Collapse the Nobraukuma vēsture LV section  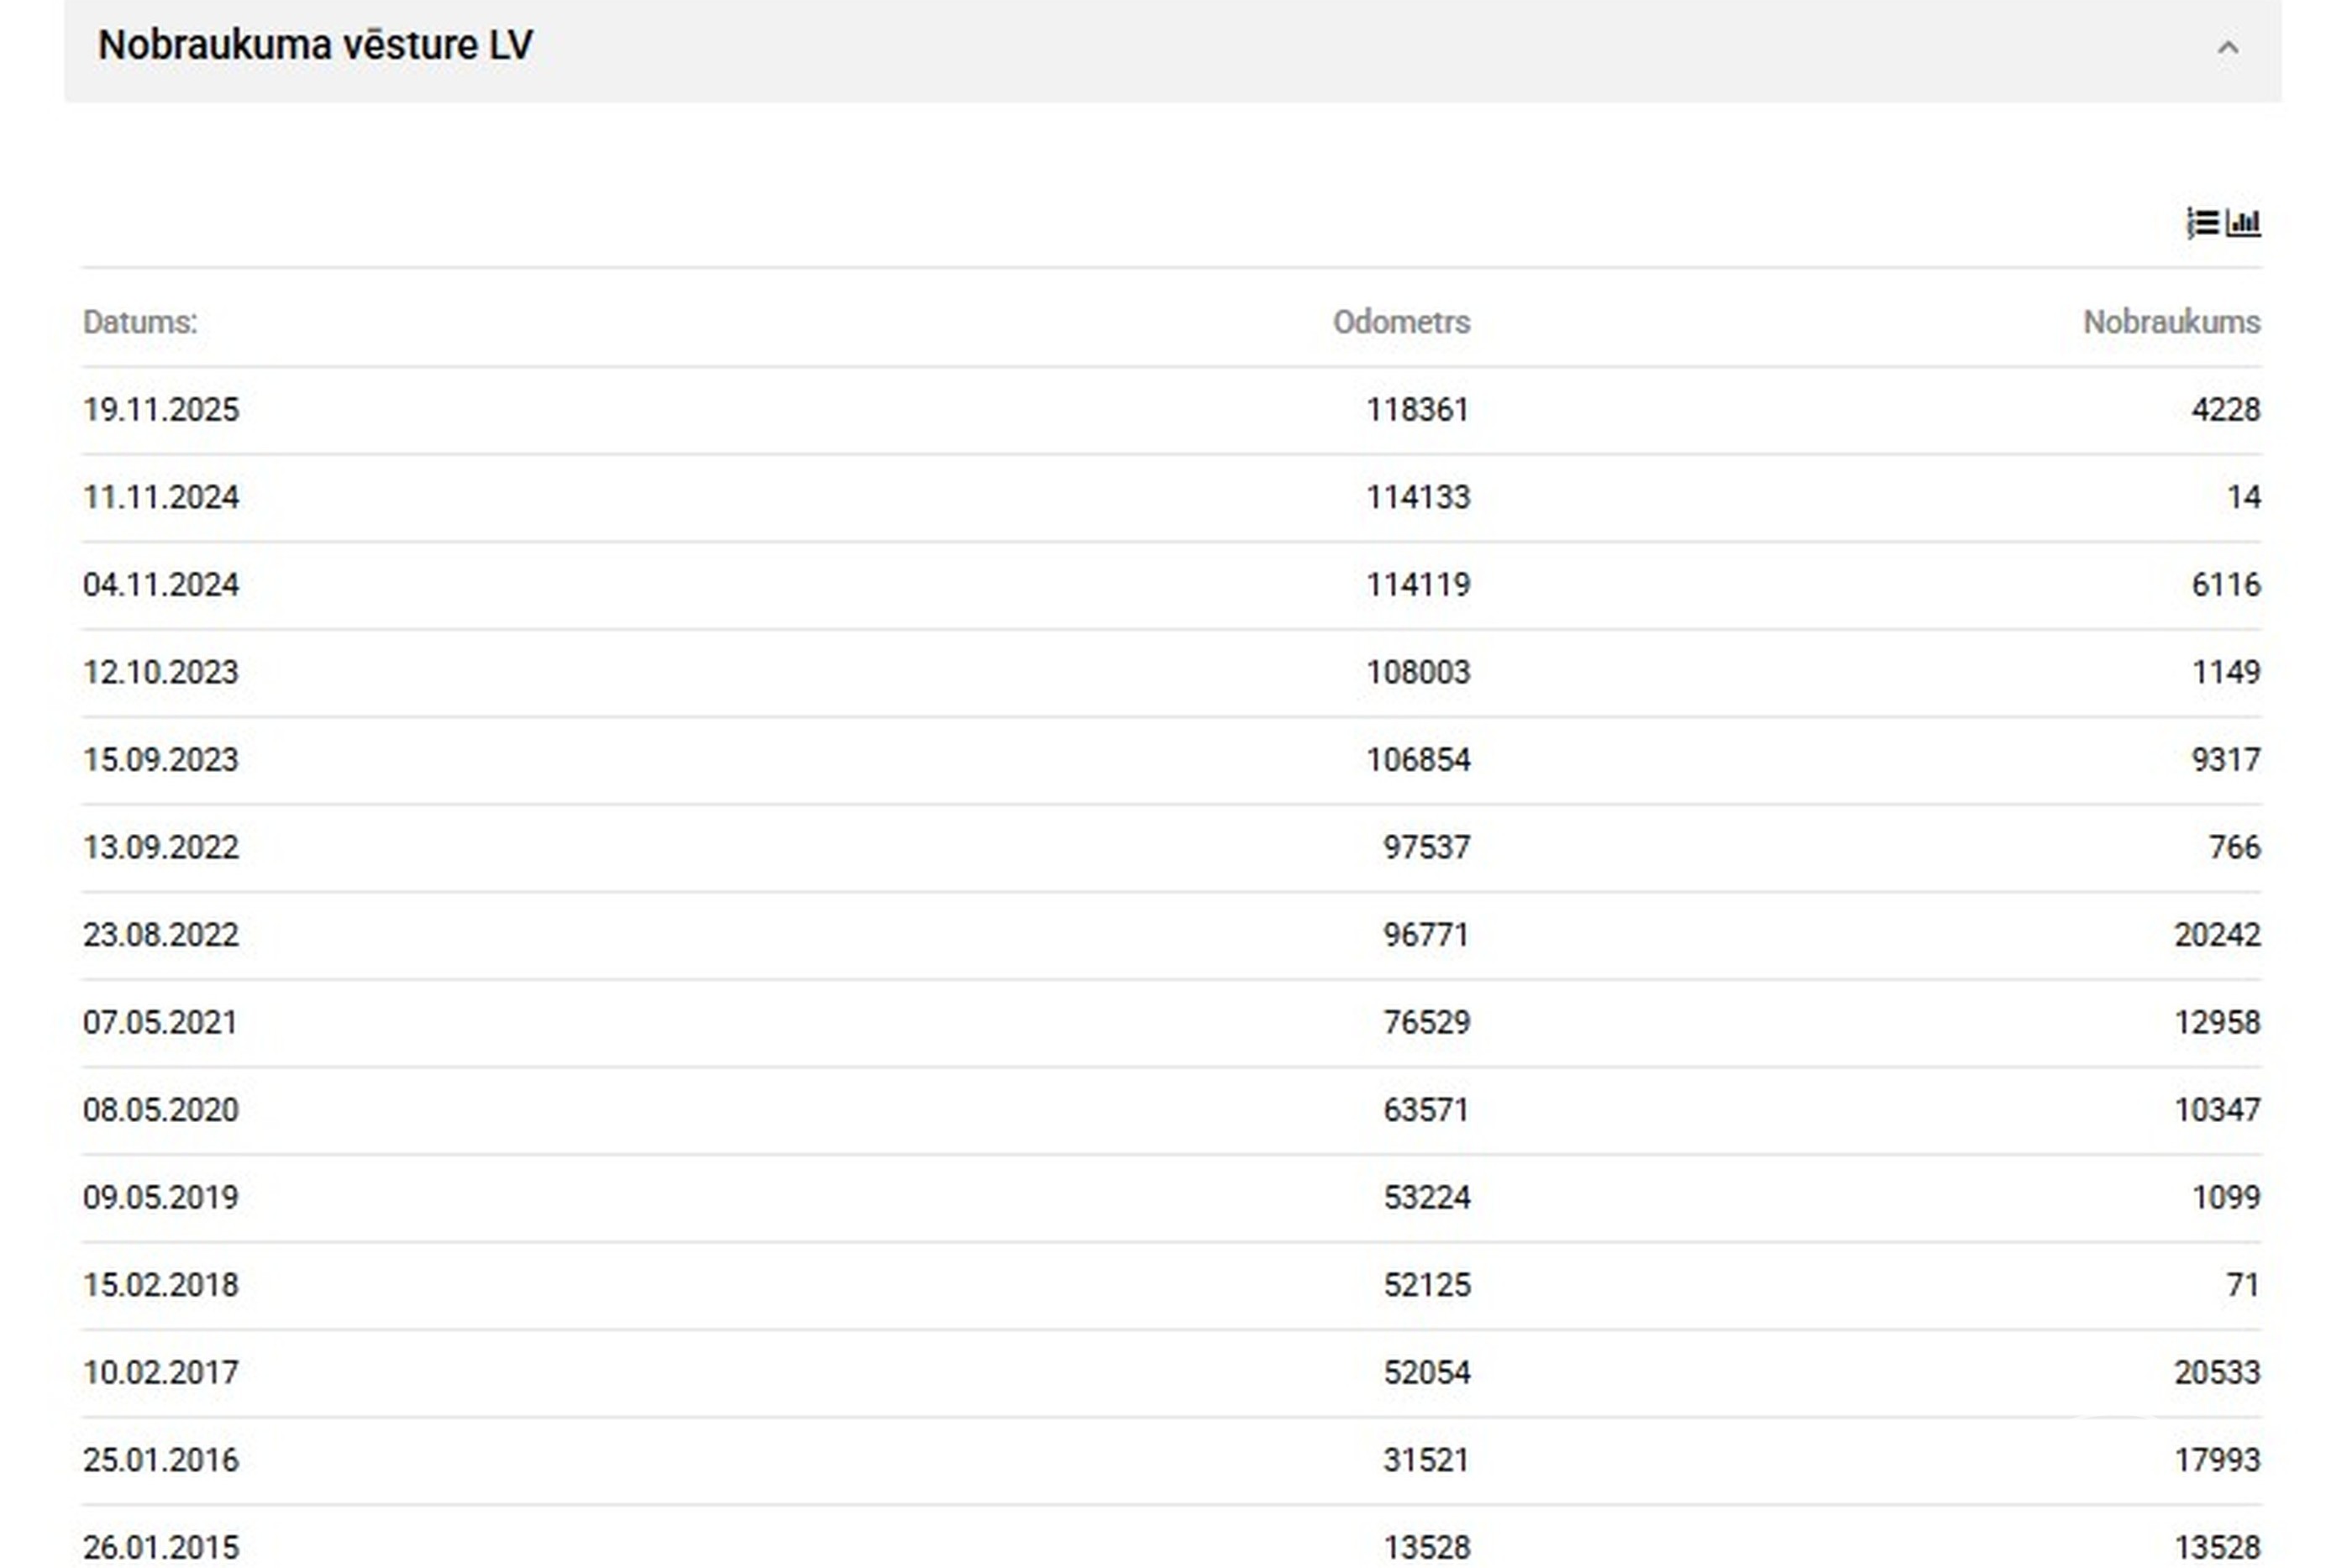tap(2228, 48)
